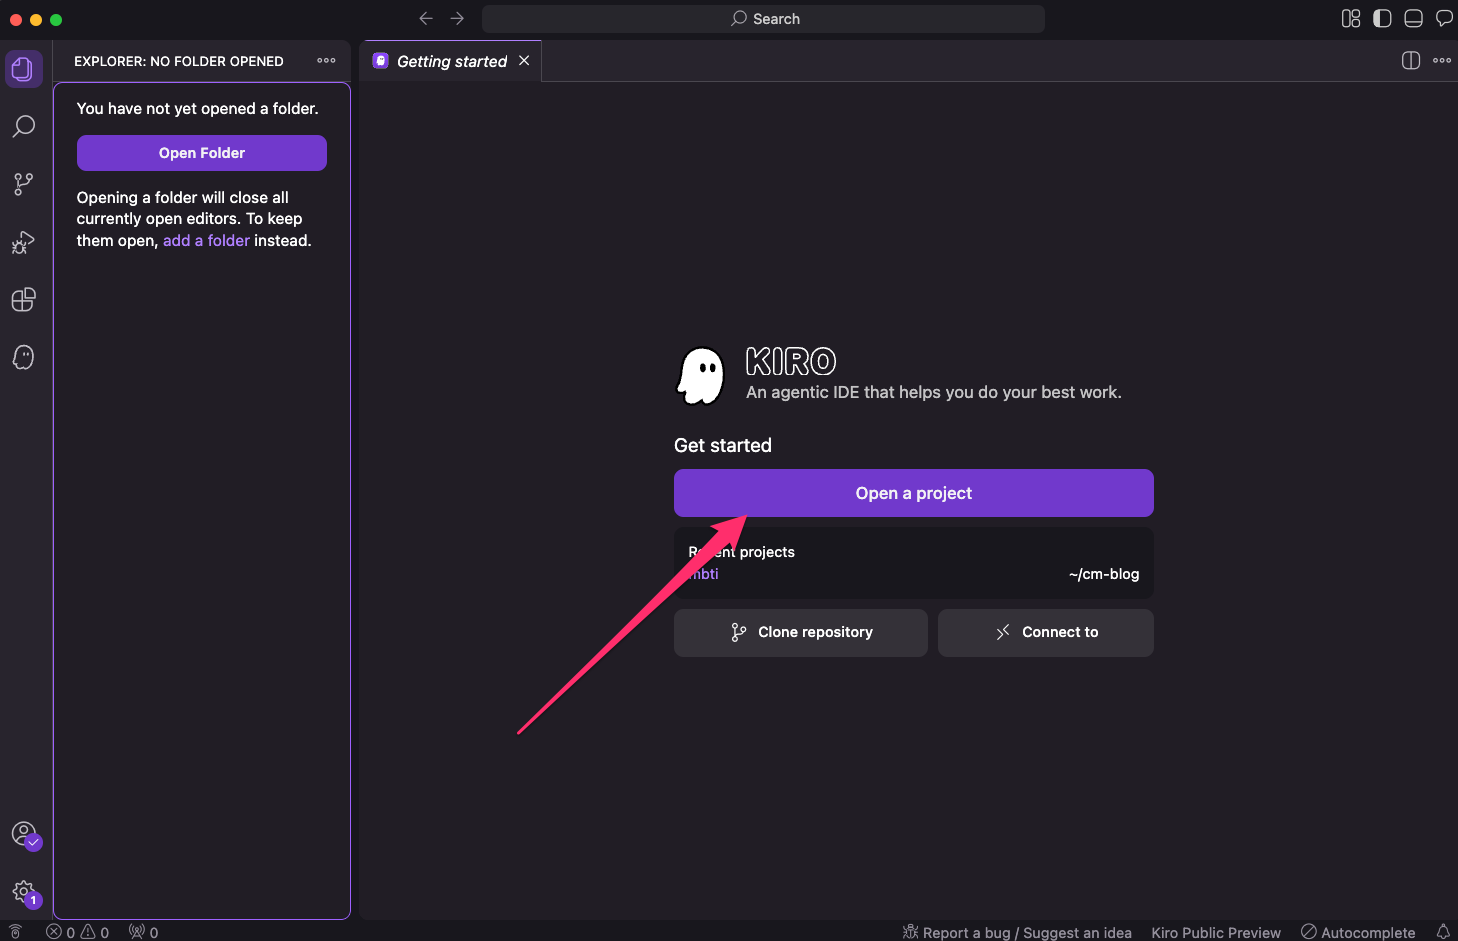Click Report a bug / Suggest an idea

point(1017,932)
